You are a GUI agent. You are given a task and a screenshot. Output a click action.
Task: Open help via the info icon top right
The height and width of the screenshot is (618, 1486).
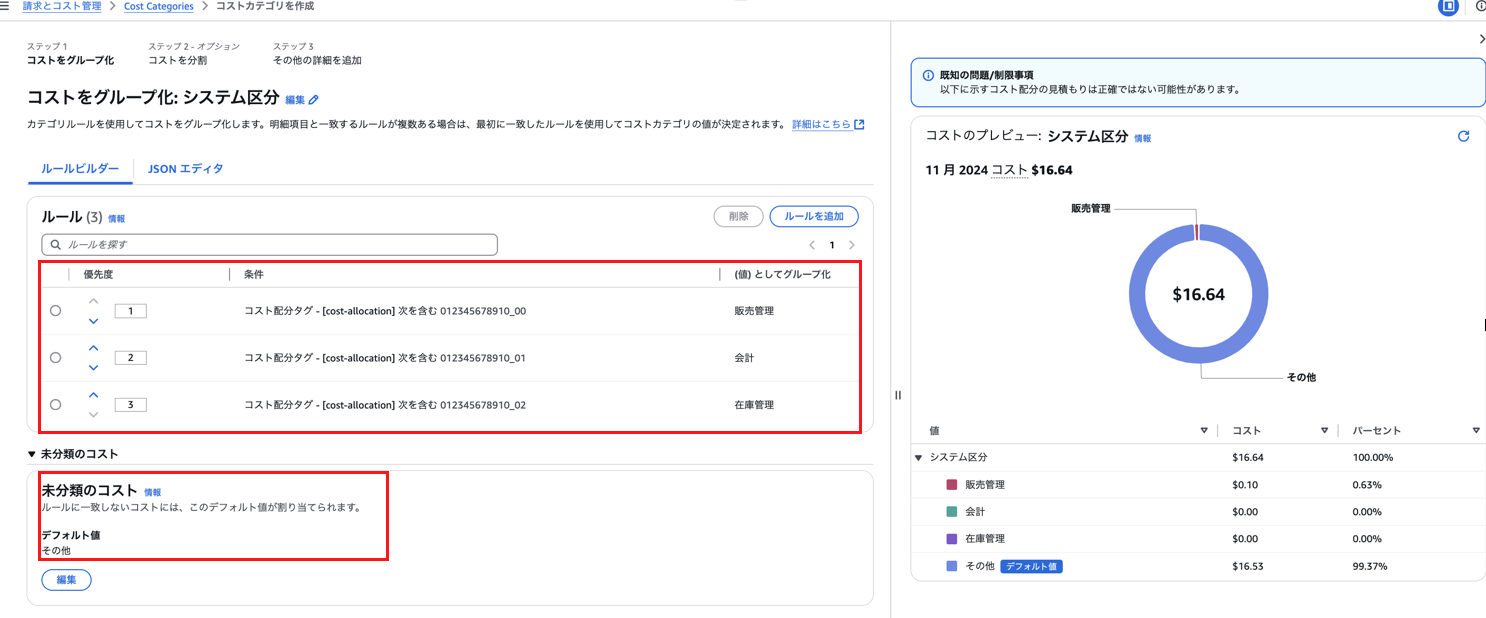1479,8
